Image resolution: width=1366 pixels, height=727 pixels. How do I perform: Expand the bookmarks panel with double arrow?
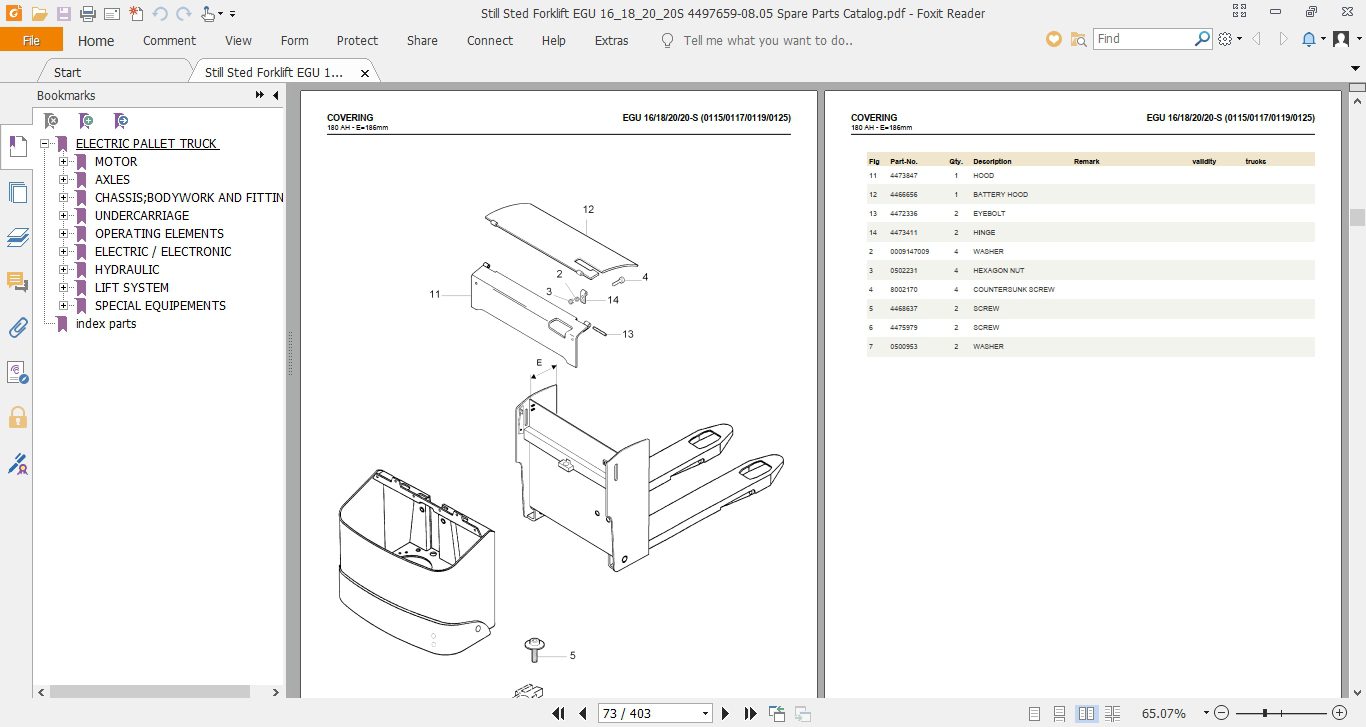point(260,96)
